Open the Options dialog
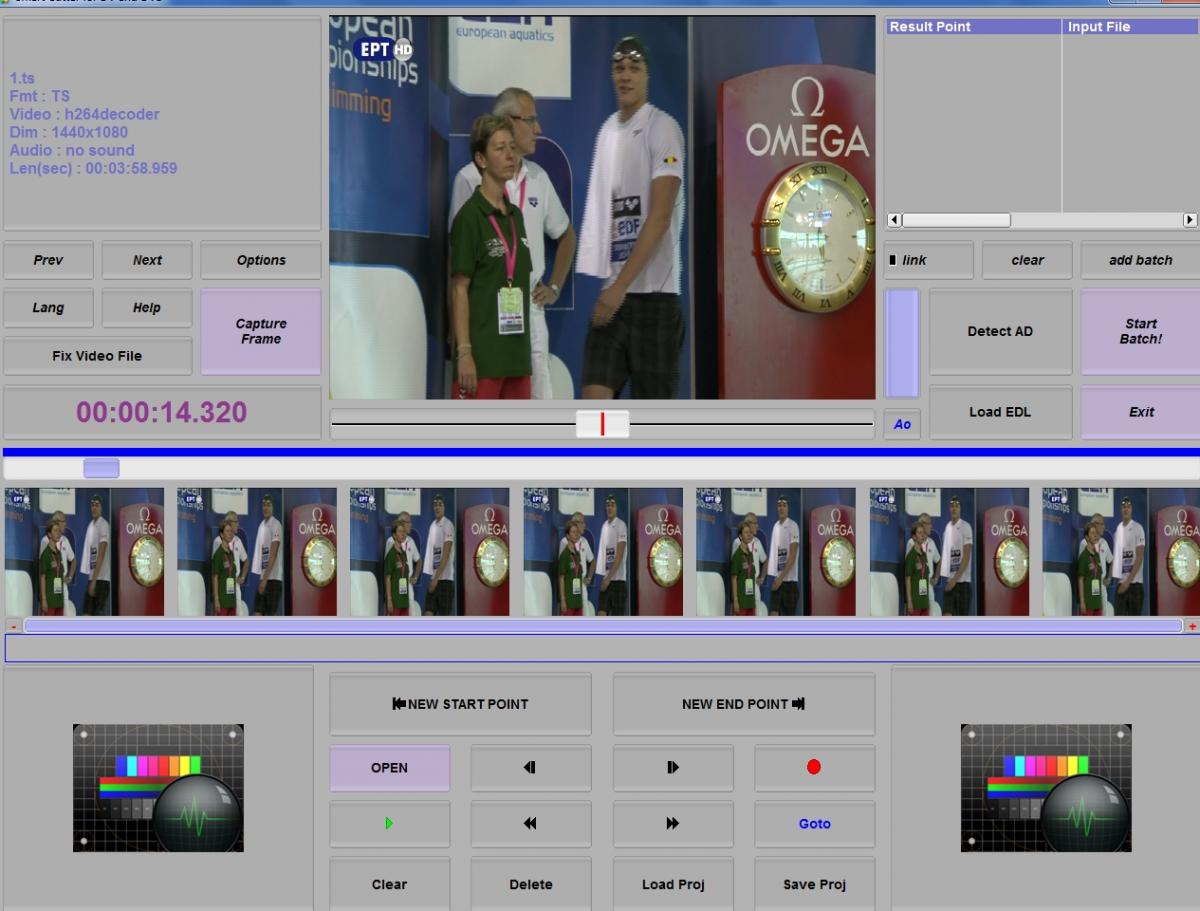 [261, 260]
